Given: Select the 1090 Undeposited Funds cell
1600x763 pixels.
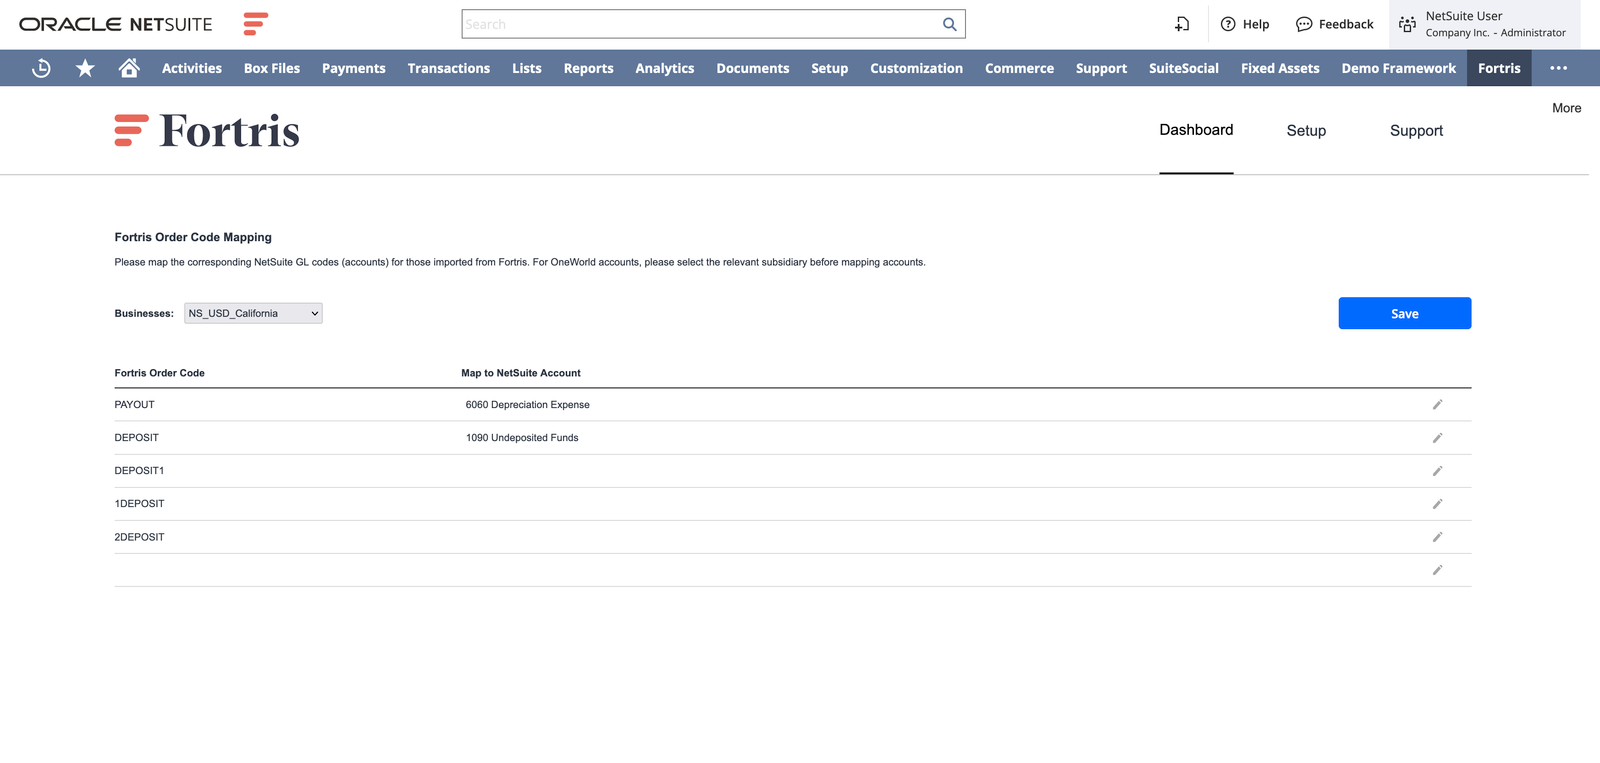Looking at the screenshot, I should tap(522, 438).
